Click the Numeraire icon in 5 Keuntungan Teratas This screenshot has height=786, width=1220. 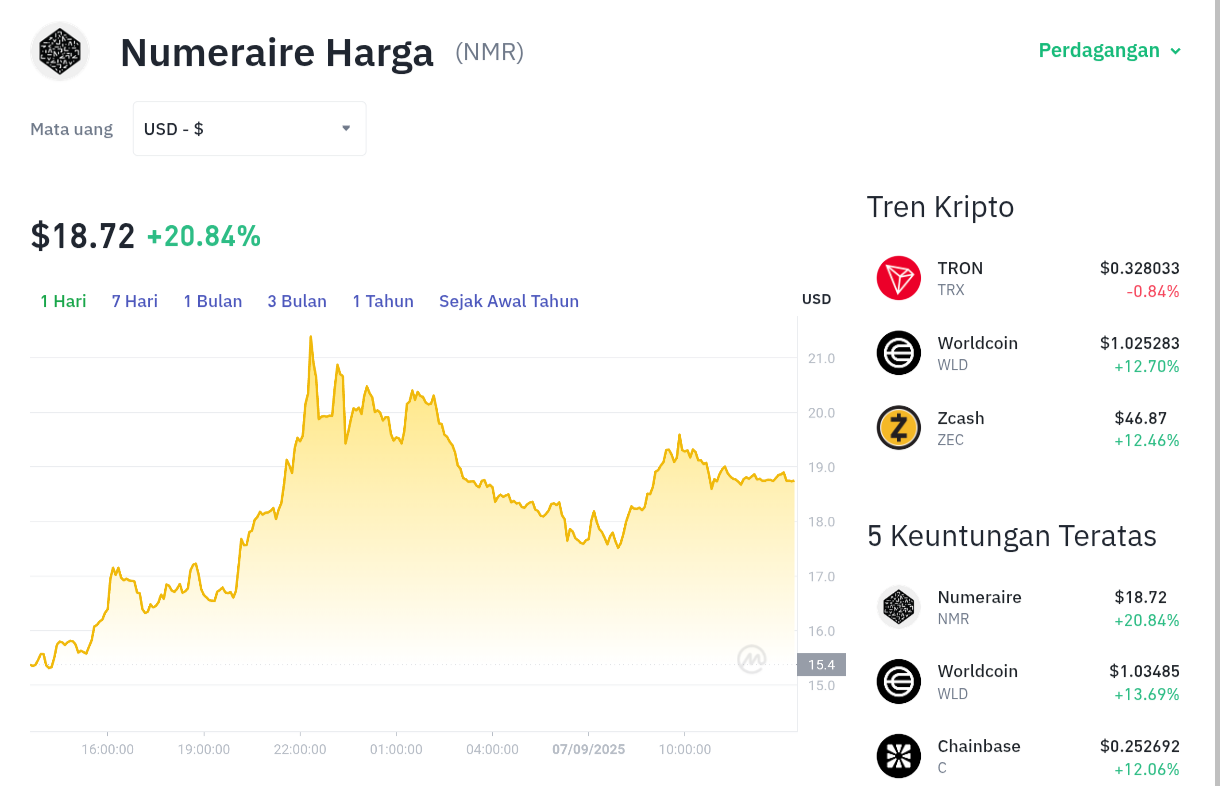(899, 607)
